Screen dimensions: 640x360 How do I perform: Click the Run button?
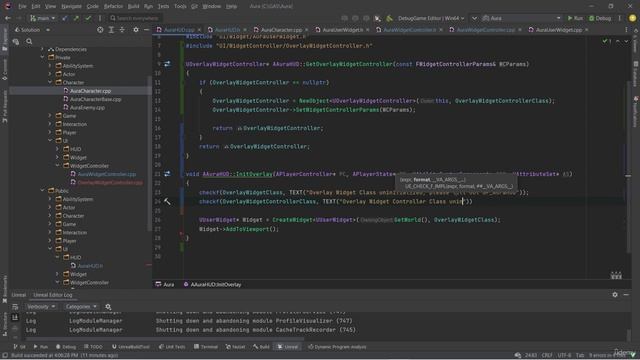(x=575, y=18)
